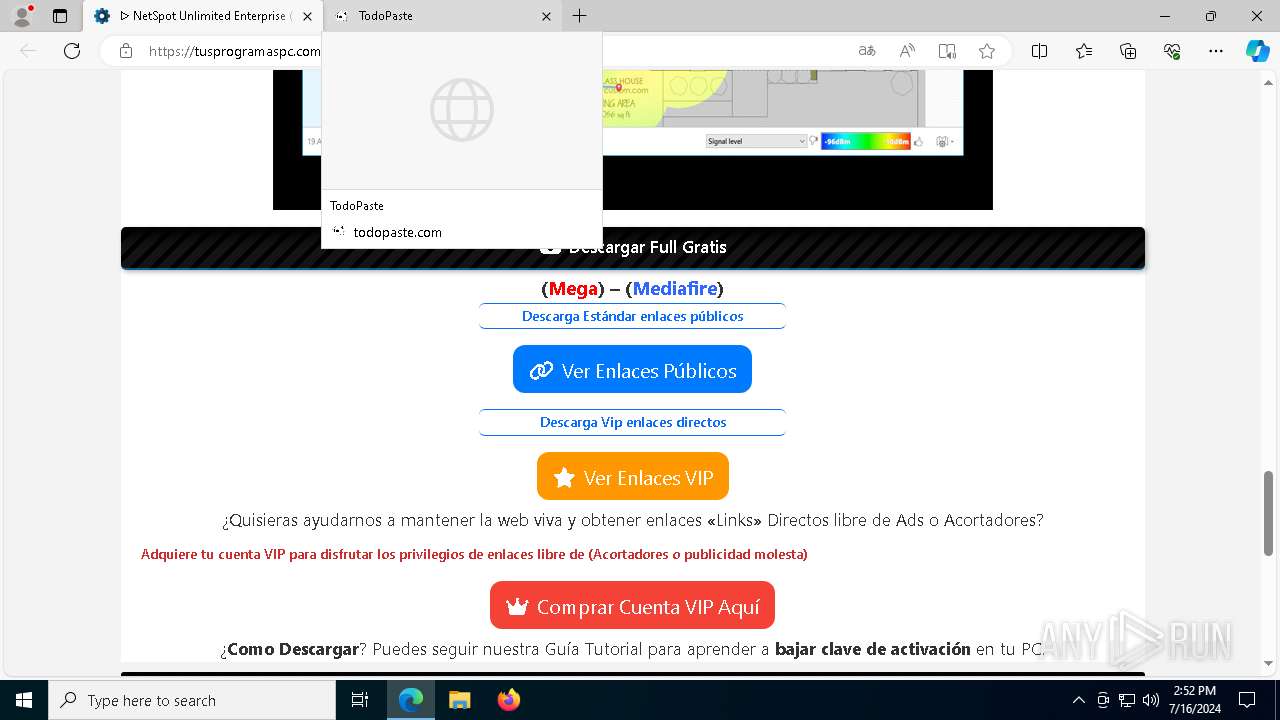
Task: Open the Copilot sidebar
Action: tap(1258, 51)
